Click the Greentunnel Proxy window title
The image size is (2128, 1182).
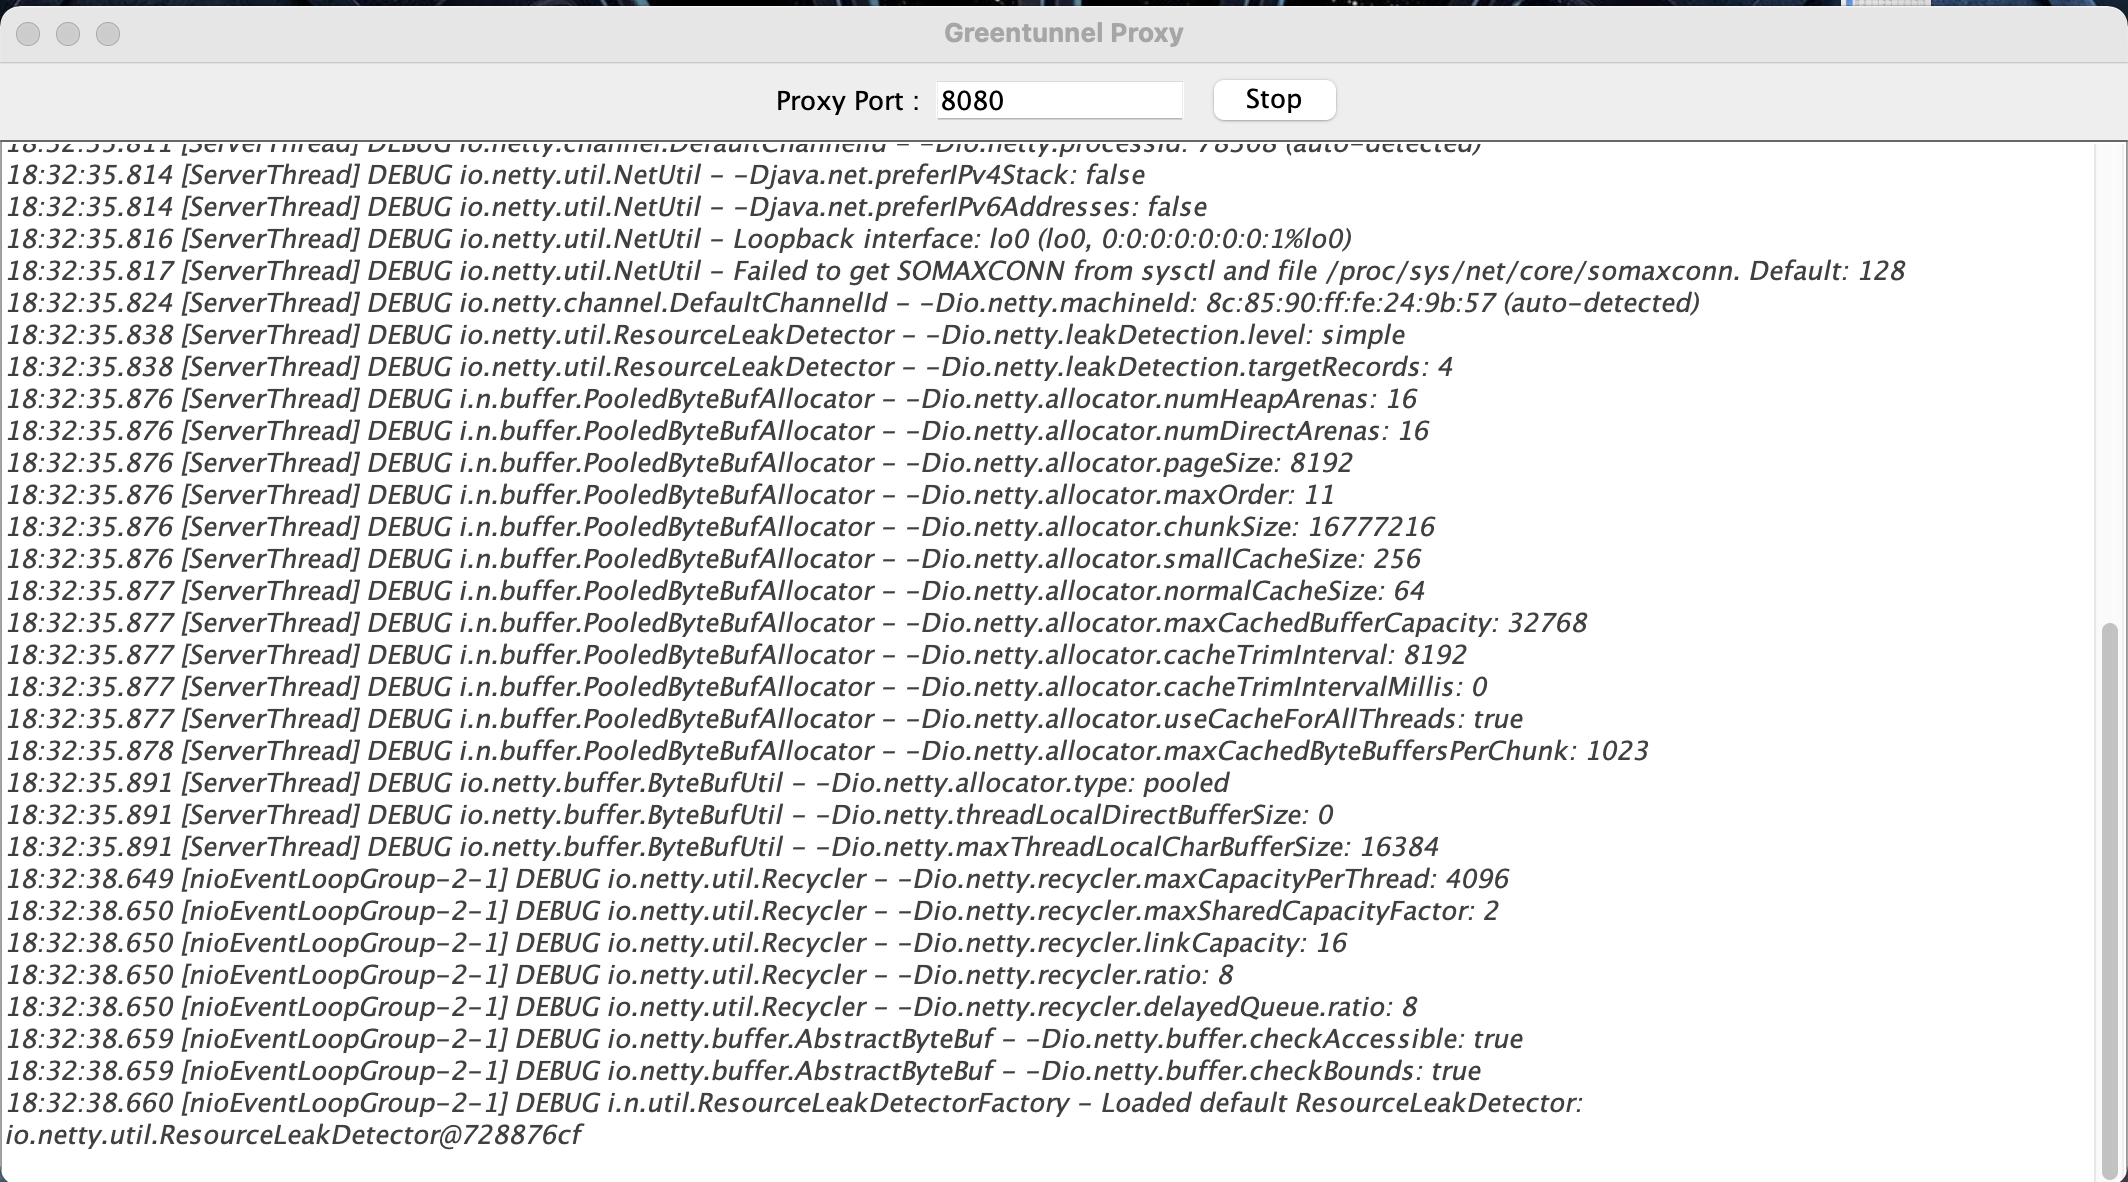coord(1063,33)
